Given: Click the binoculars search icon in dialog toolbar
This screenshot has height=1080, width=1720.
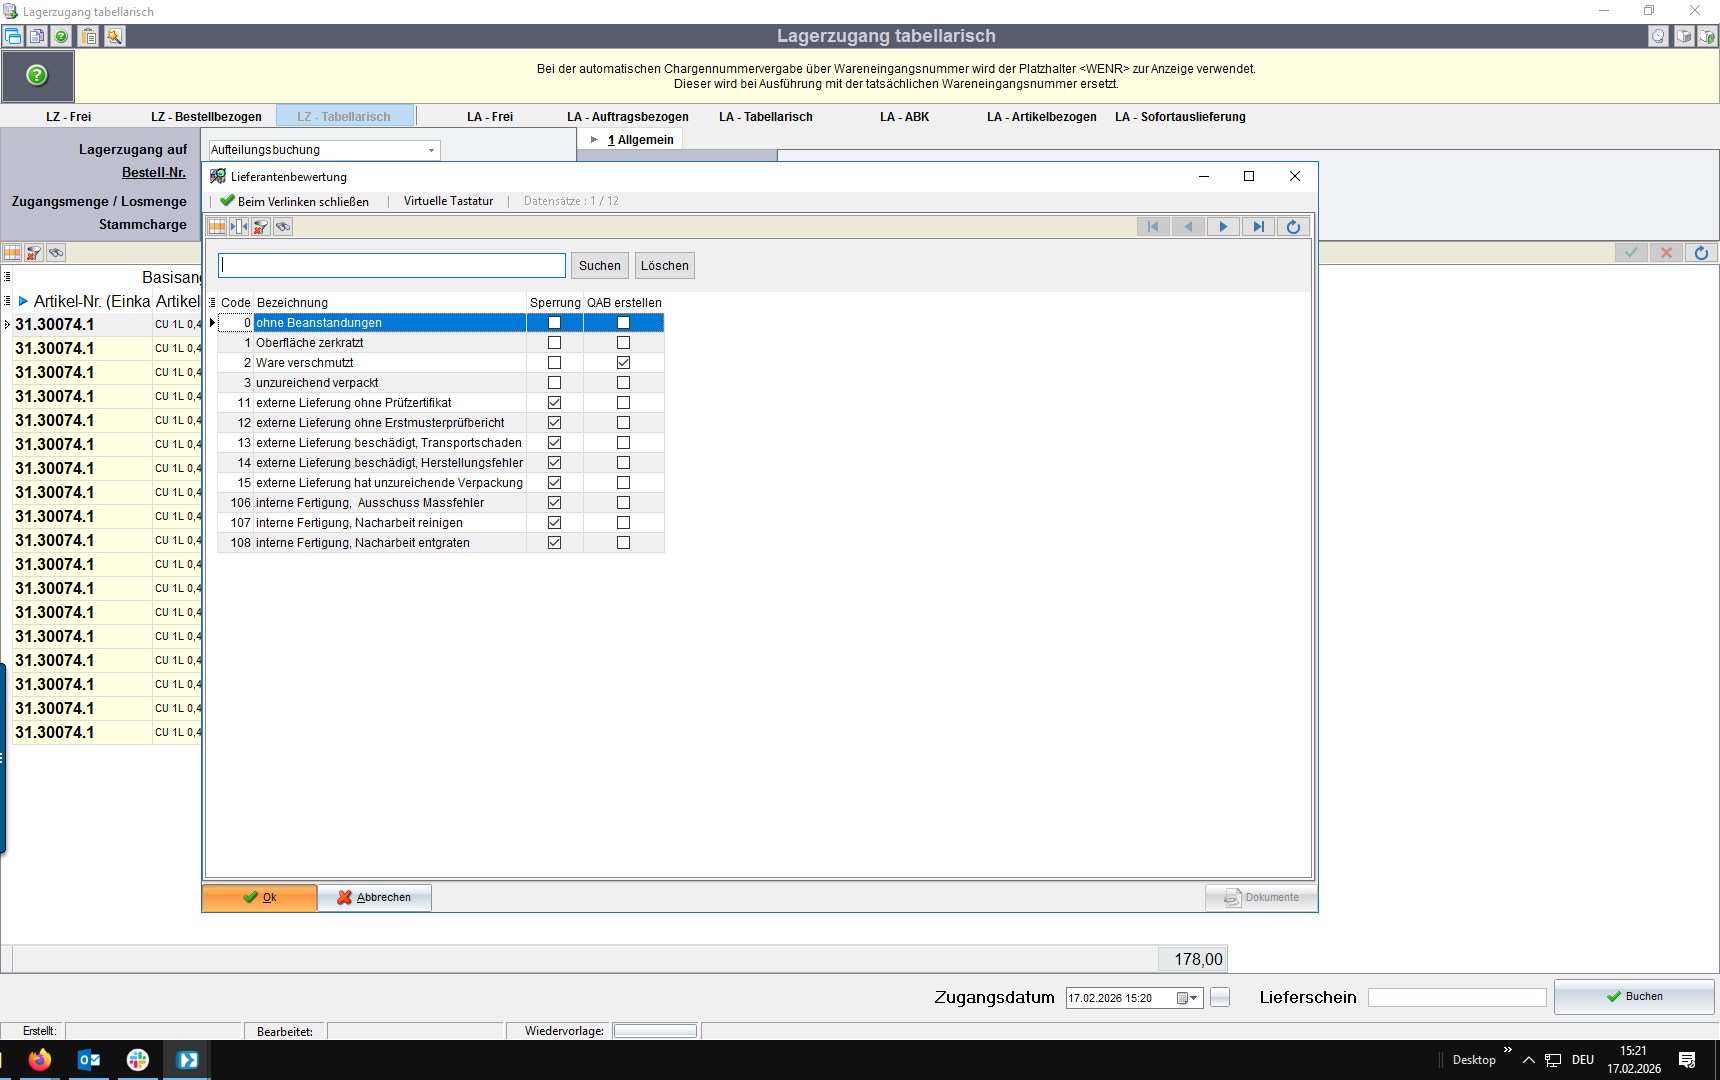Looking at the screenshot, I should (283, 227).
